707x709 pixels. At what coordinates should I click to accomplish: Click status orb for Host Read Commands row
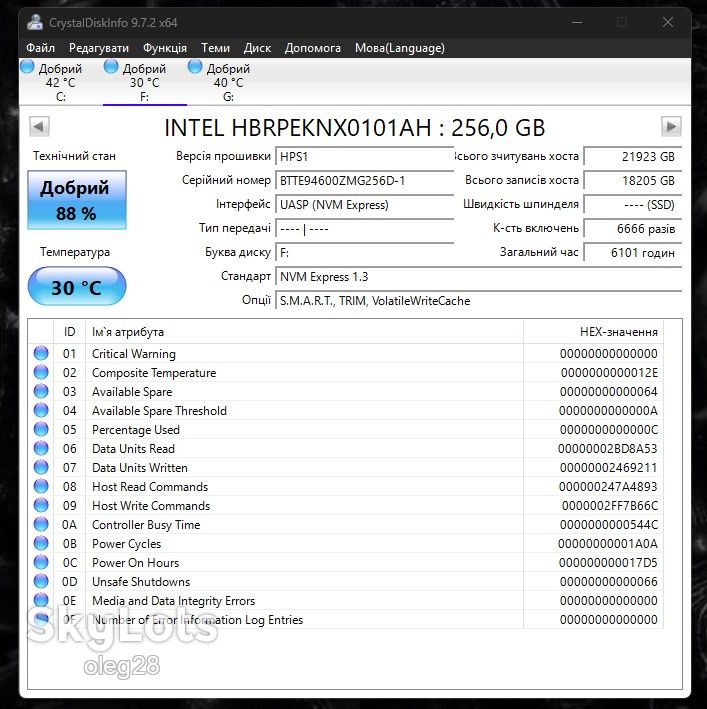point(41,486)
